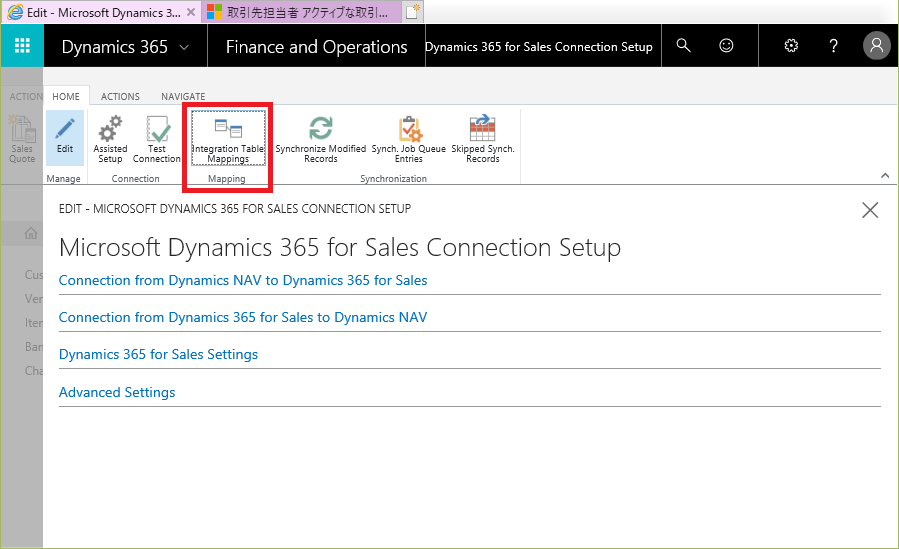Open the app launcher waffle icon
Screen dimensions: 899x549
pyautogui.click(x=22, y=45)
